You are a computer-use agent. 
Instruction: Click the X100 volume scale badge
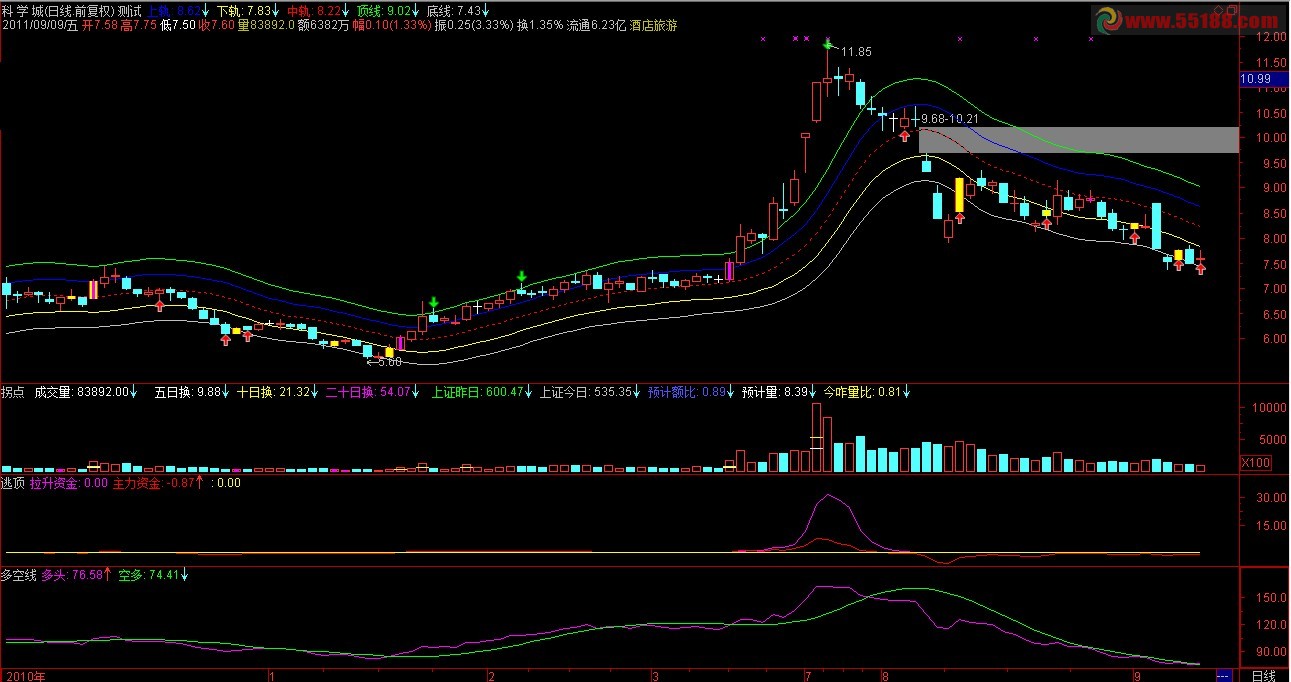[x=1254, y=463]
